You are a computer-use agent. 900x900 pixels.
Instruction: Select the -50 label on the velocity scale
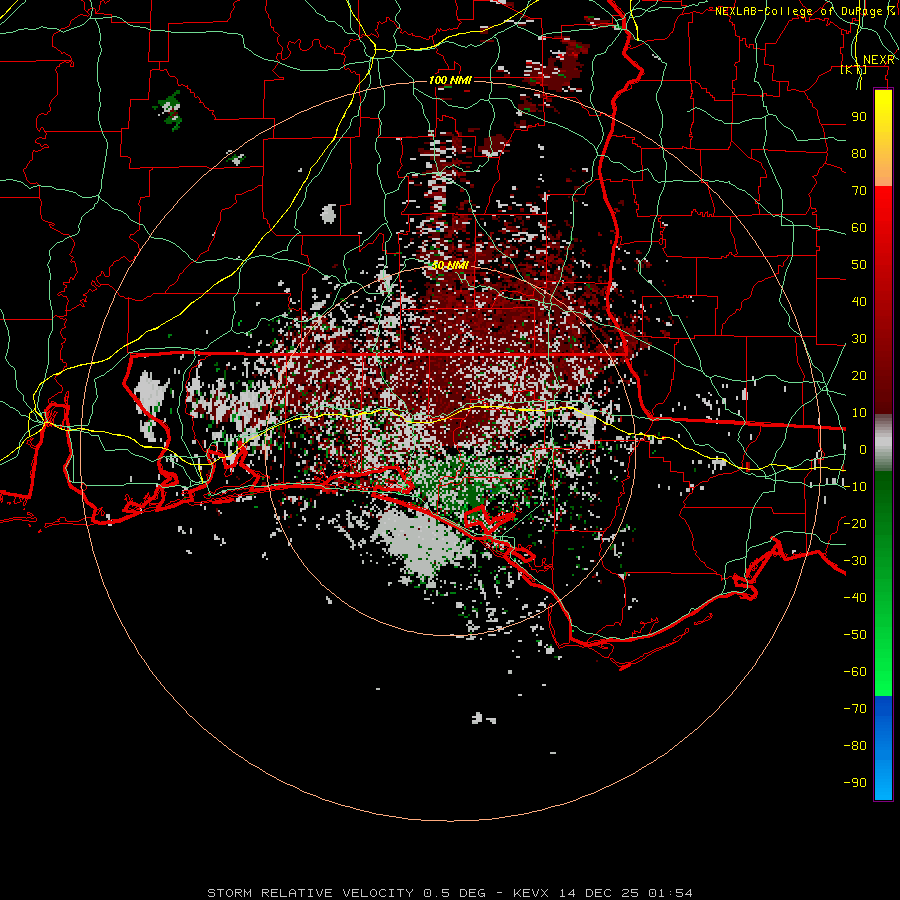[x=855, y=635]
